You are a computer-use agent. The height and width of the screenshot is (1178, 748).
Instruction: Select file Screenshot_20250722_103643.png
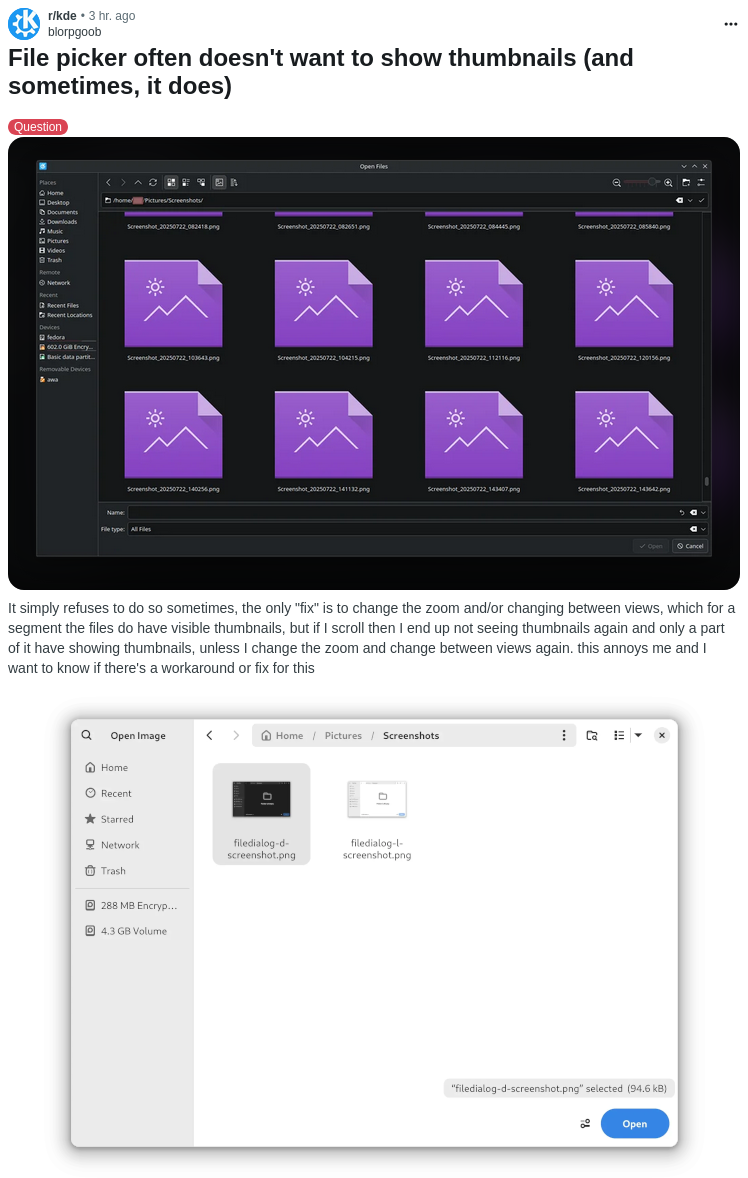click(x=173, y=310)
